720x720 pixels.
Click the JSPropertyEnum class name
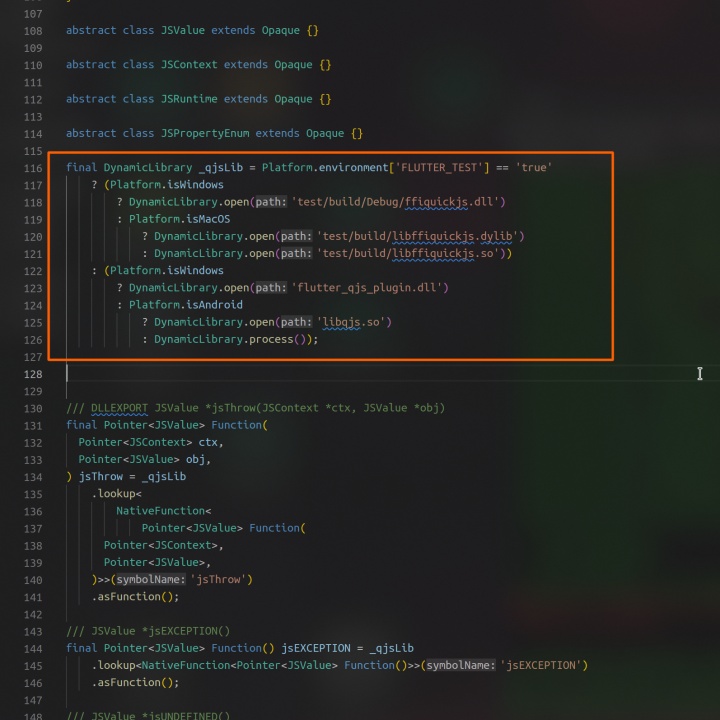[x=205, y=133]
